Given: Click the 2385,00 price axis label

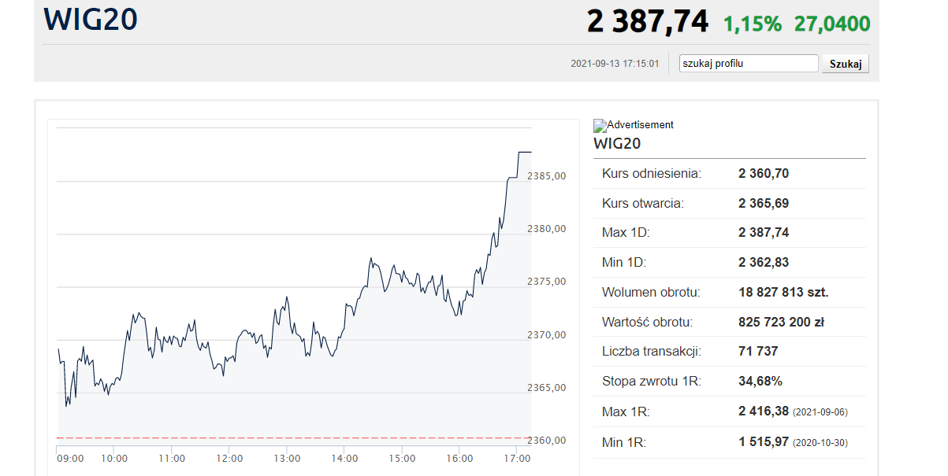Looking at the screenshot, I should tap(547, 176).
